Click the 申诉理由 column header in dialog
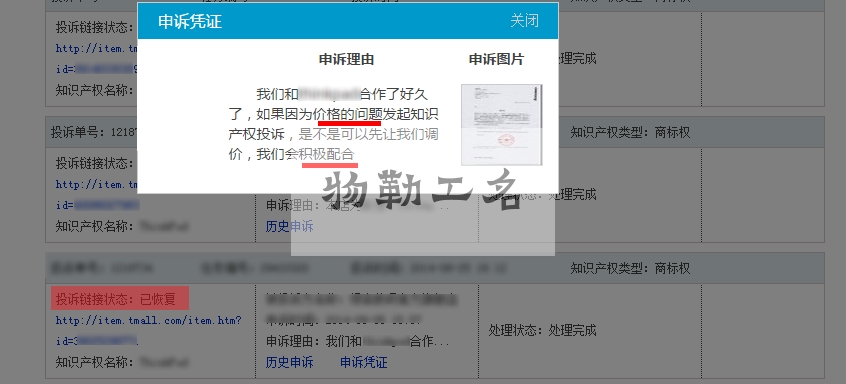Viewport: 846px width, 384px height. pyautogui.click(x=346, y=59)
